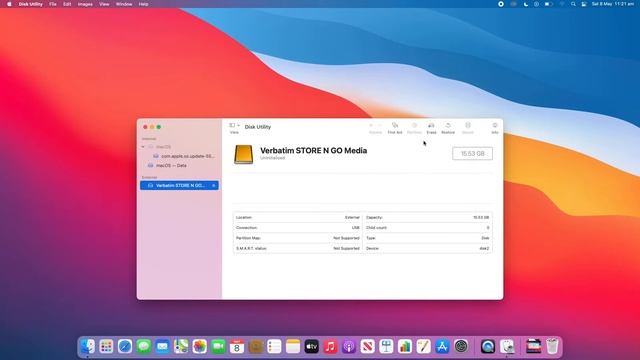Image resolution: width=640 pixels, height=360 pixels.
Task: Open Maps from the Dock
Action: tap(181, 347)
